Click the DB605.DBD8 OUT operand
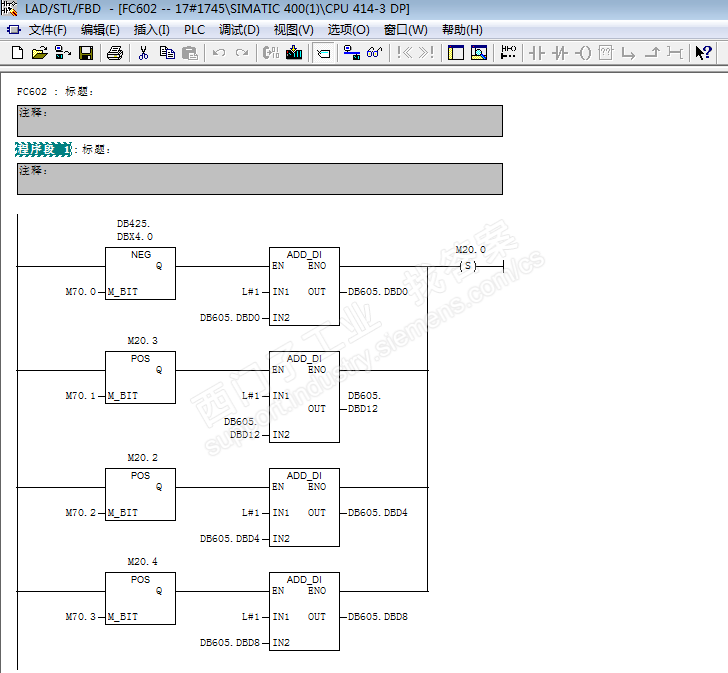Viewport: 728px width, 673px height. (x=378, y=617)
